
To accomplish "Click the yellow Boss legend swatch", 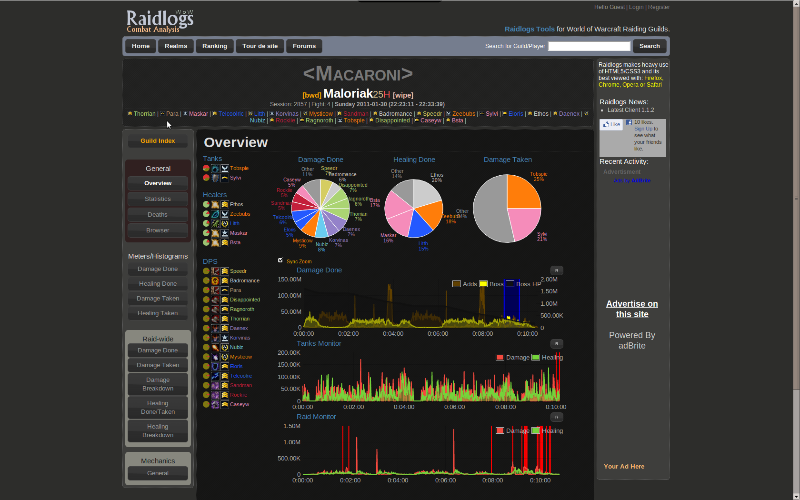I will (x=483, y=284).
